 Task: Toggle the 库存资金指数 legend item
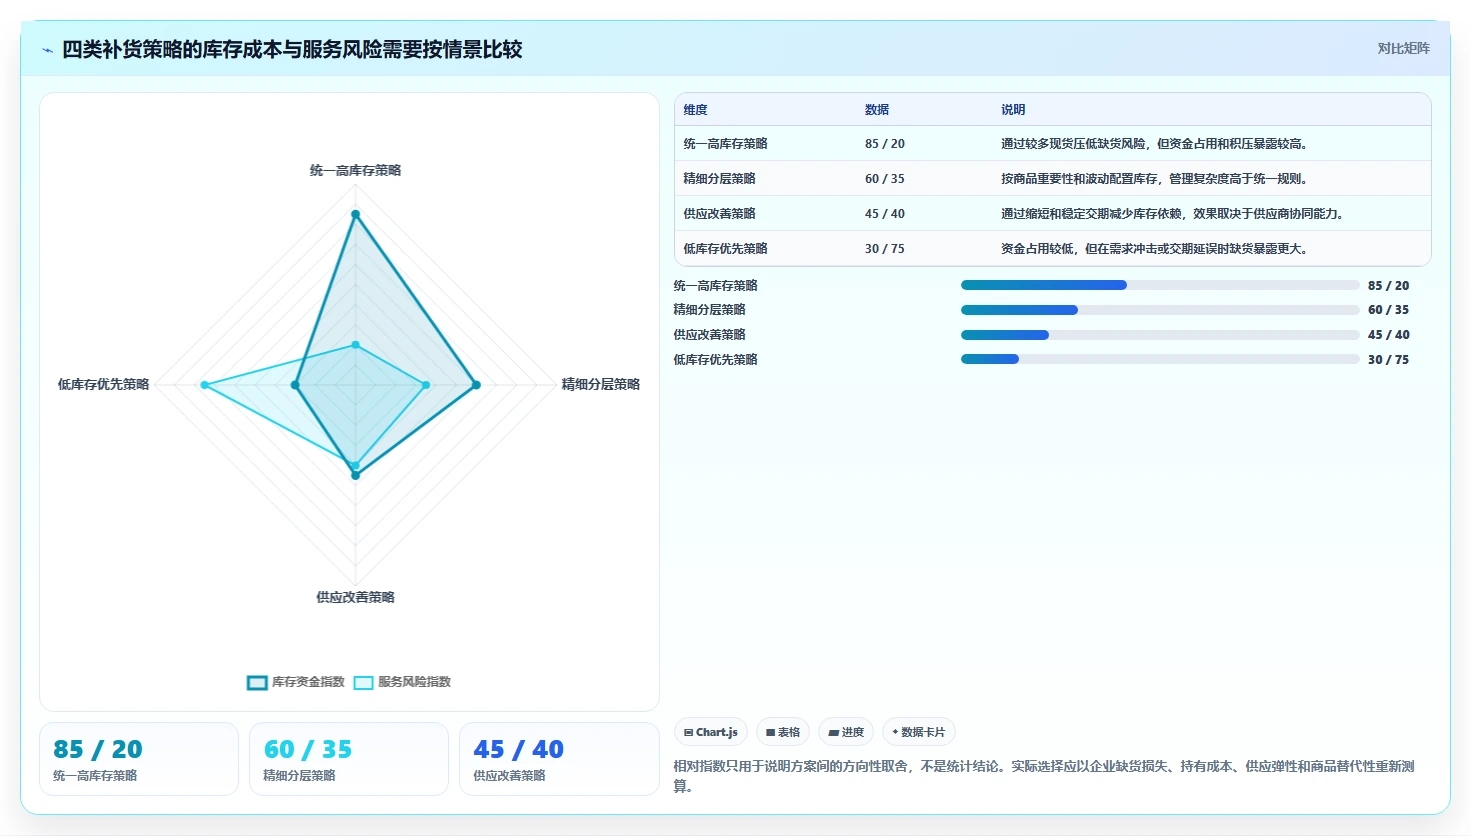tap(296, 682)
